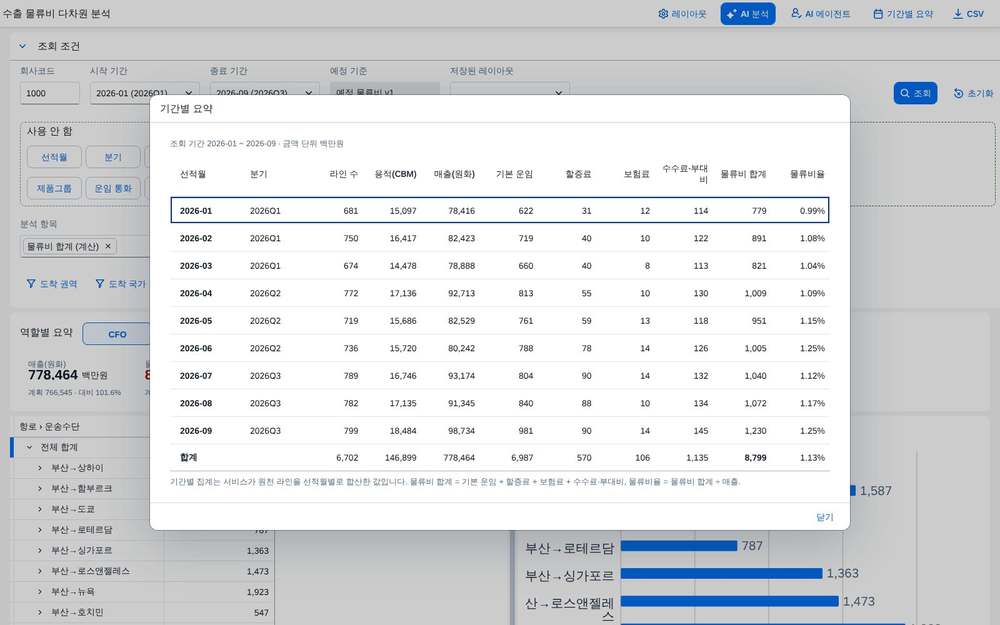
Task: Open the 저장된 레이아웃 dropdown
Action: 510,93
